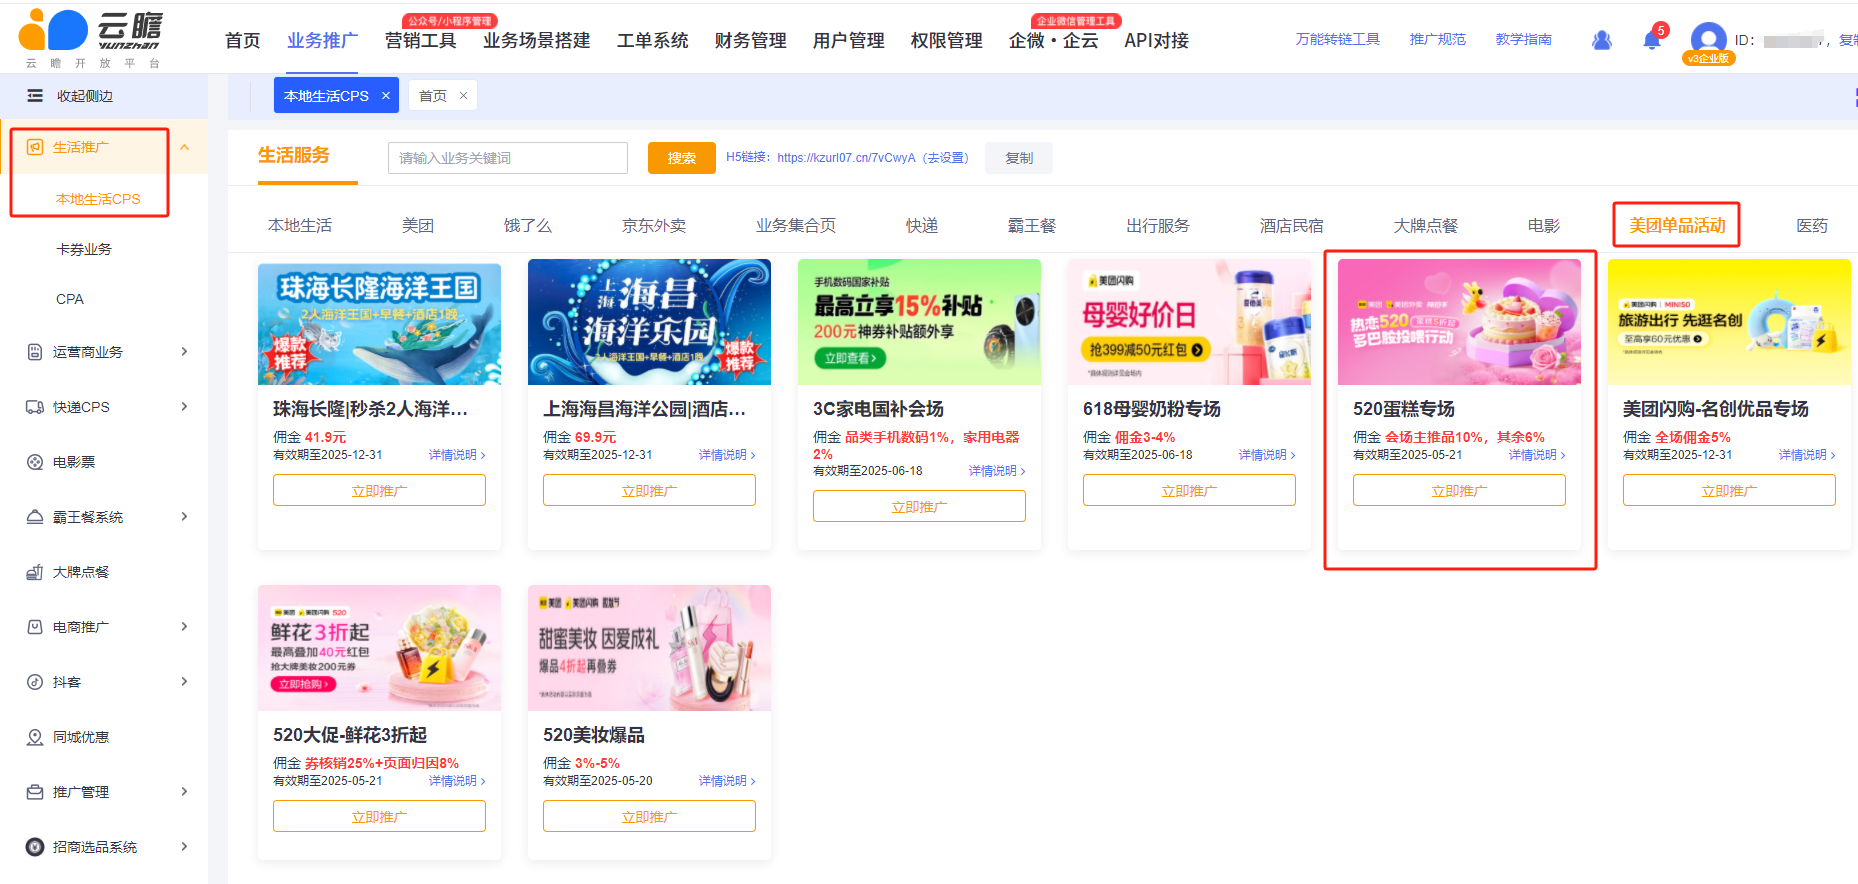Click the 电商推广 sidebar icon
This screenshot has height=884, width=1858.
(35, 627)
